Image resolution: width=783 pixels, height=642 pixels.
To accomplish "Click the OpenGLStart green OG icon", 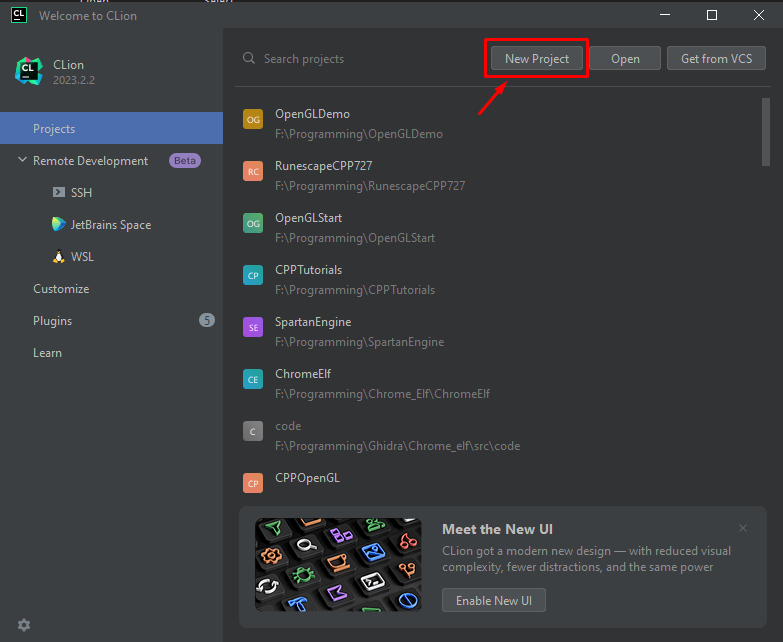I will coord(253,223).
